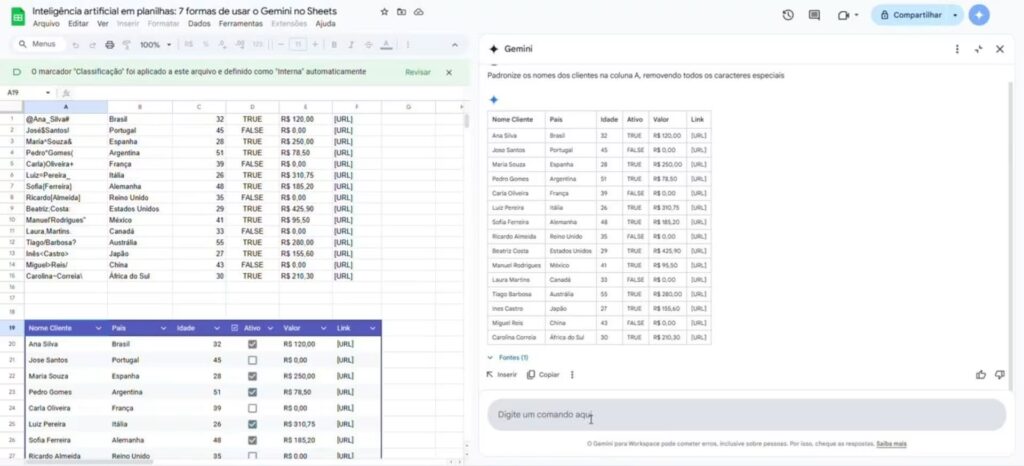Print the spreadsheet using printer icon
The width and height of the screenshot is (1024, 466).
pos(110,45)
